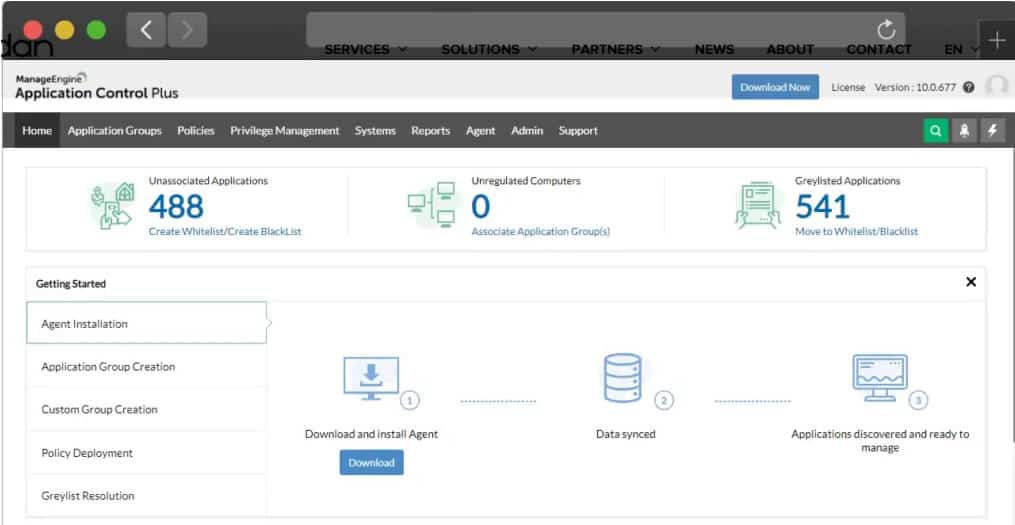Click the help question mark icon
The height and width of the screenshot is (525, 1015).
click(x=968, y=87)
